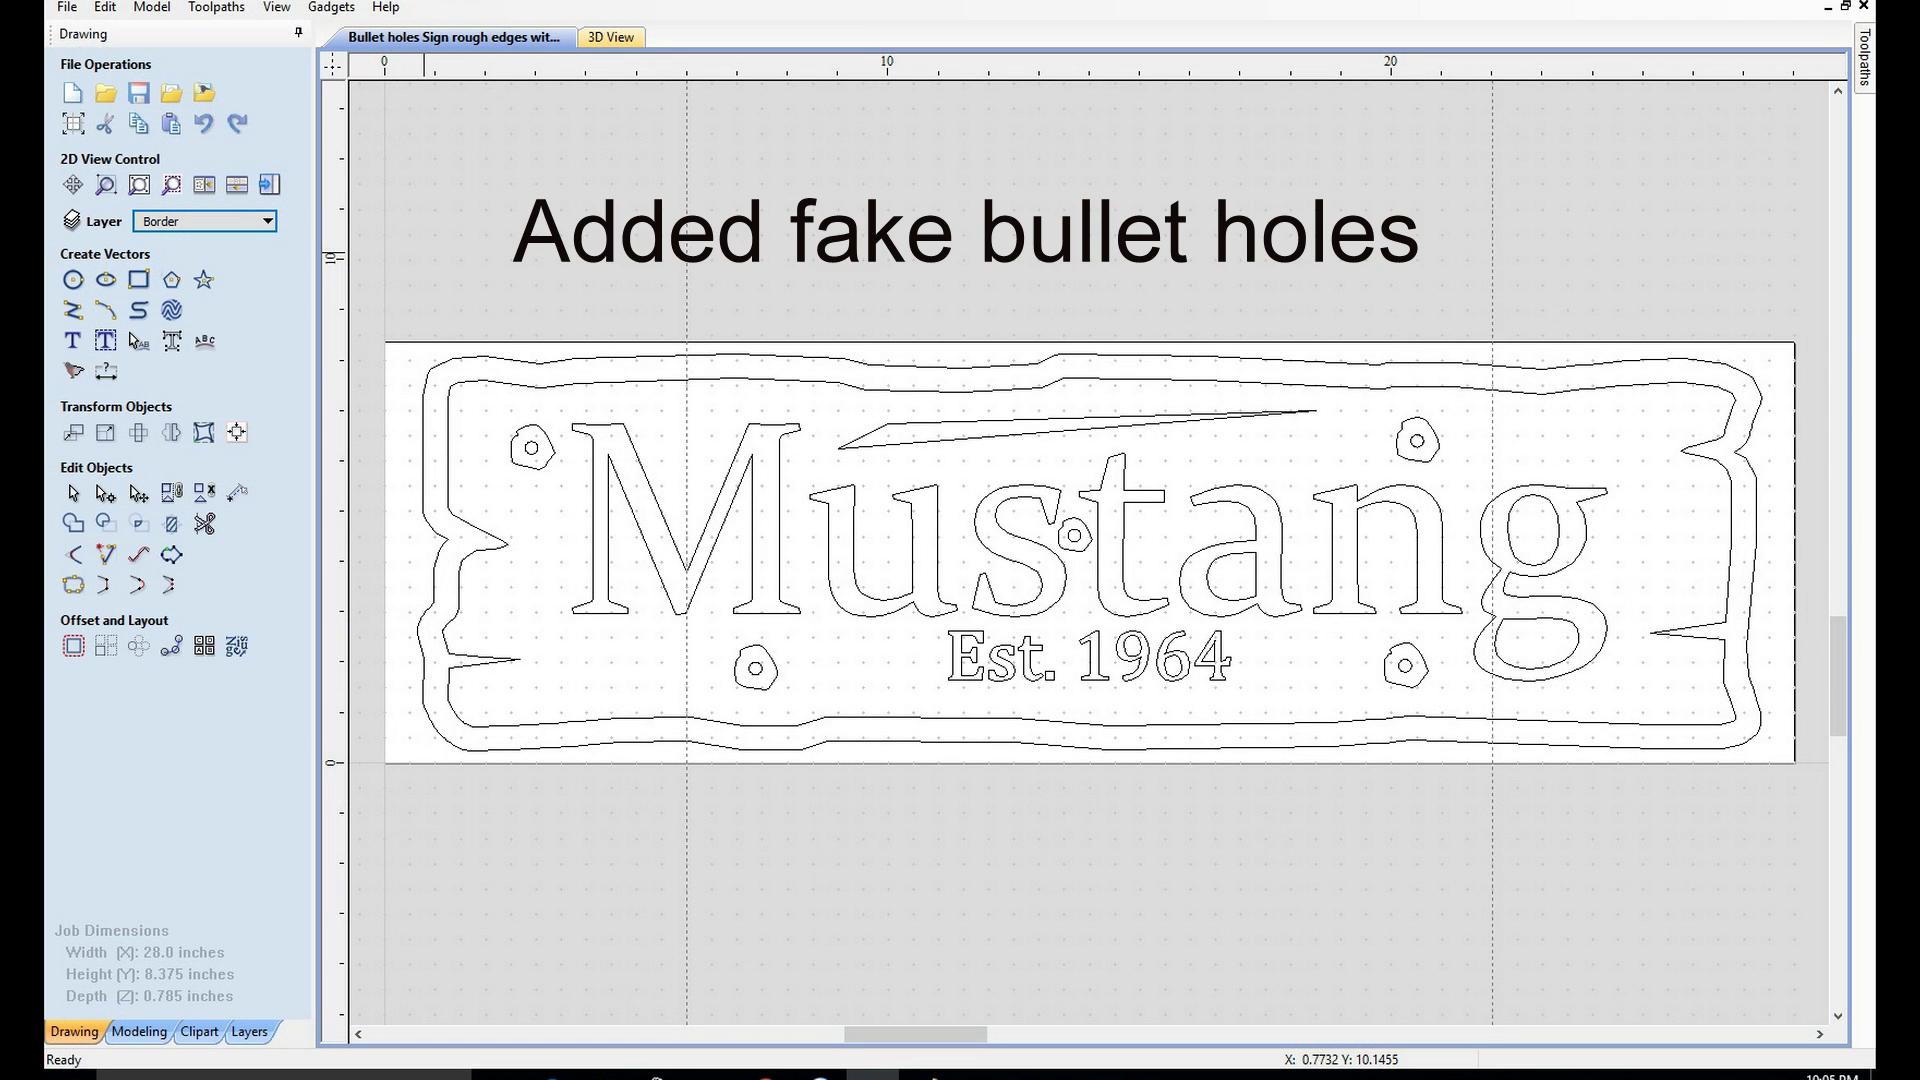Zoom to fit the whole drawing
The height and width of the screenshot is (1080, 1920).
tap(139, 185)
